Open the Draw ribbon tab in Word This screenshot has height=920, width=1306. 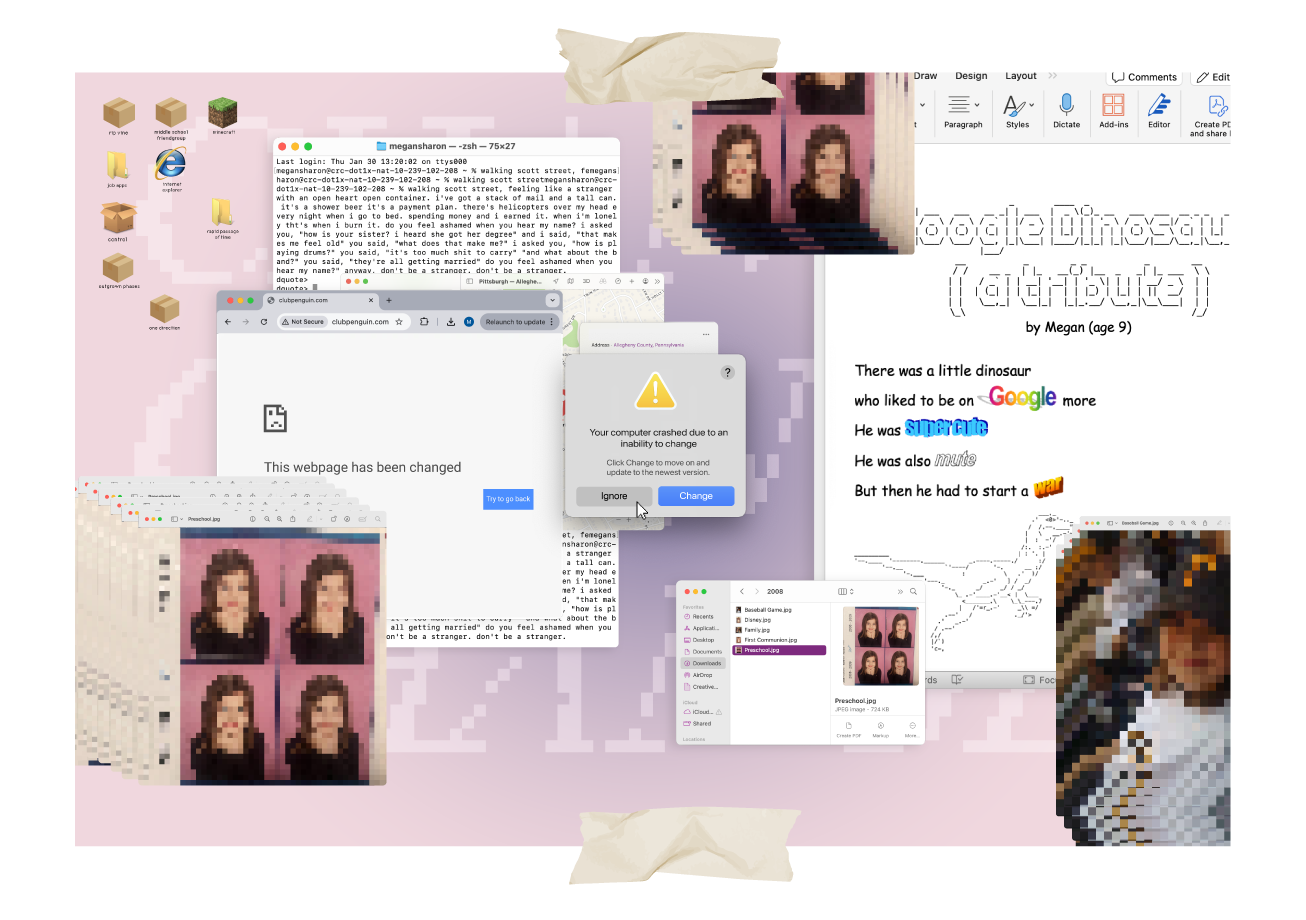[x=925, y=76]
